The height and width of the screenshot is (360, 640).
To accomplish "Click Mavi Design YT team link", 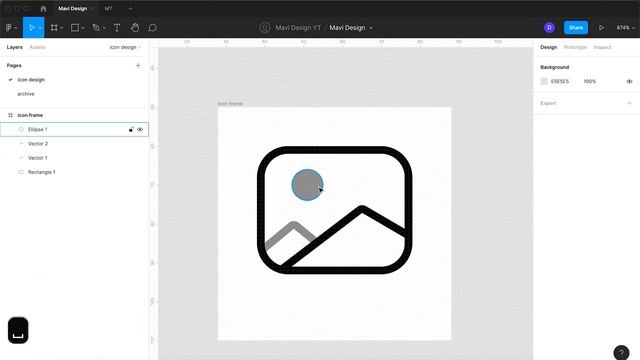I will (x=298, y=28).
